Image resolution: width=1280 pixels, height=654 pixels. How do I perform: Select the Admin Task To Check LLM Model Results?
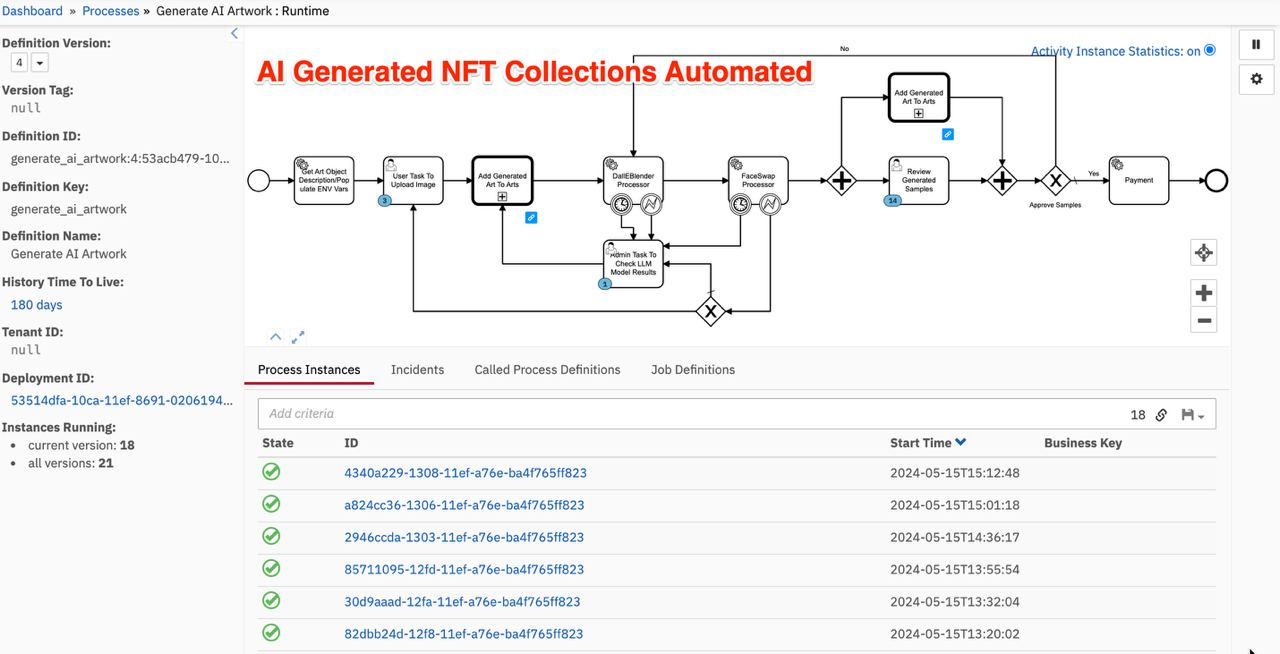coord(633,263)
